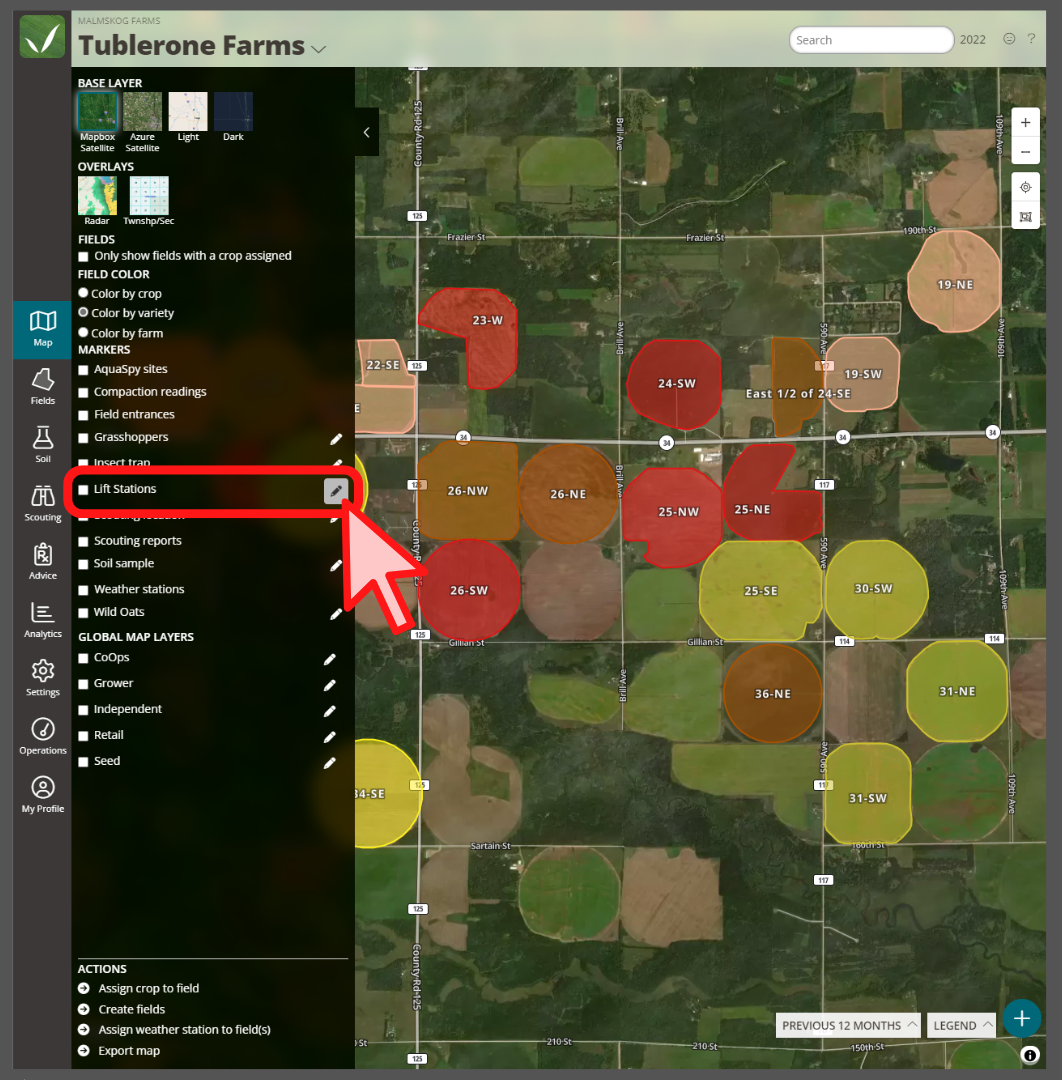Expand the Previous 12 Months panel
The image size is (1062, 1080).
848,1025
